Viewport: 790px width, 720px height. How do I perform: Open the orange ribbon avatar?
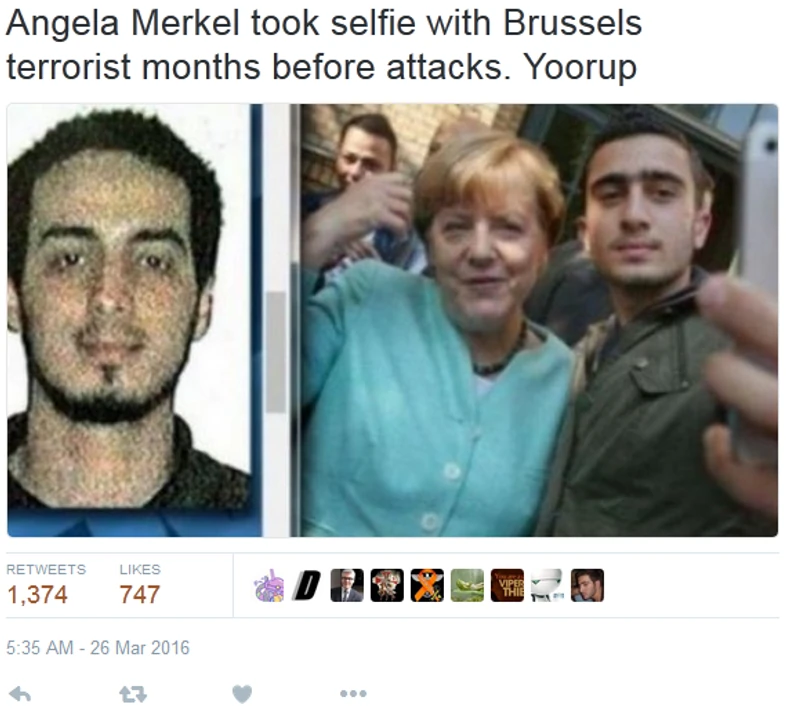[427, 585]
